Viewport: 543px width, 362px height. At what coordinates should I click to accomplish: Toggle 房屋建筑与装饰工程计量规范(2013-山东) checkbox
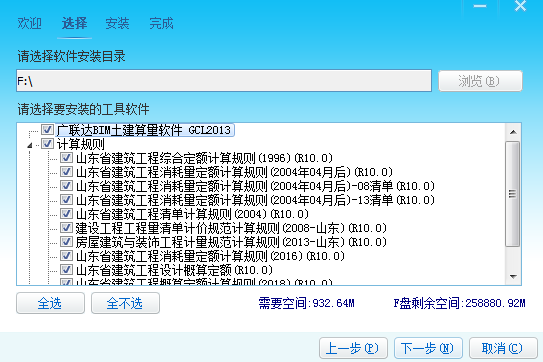pyautogui.click(x=66, y=241)
